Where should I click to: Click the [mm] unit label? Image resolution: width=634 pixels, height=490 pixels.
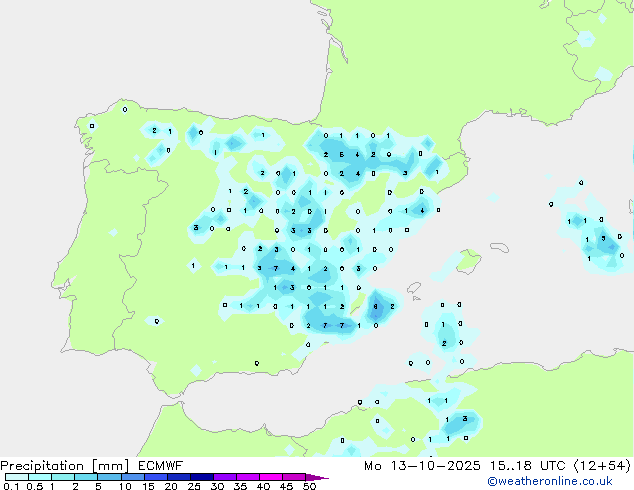[x=111, y=466]
